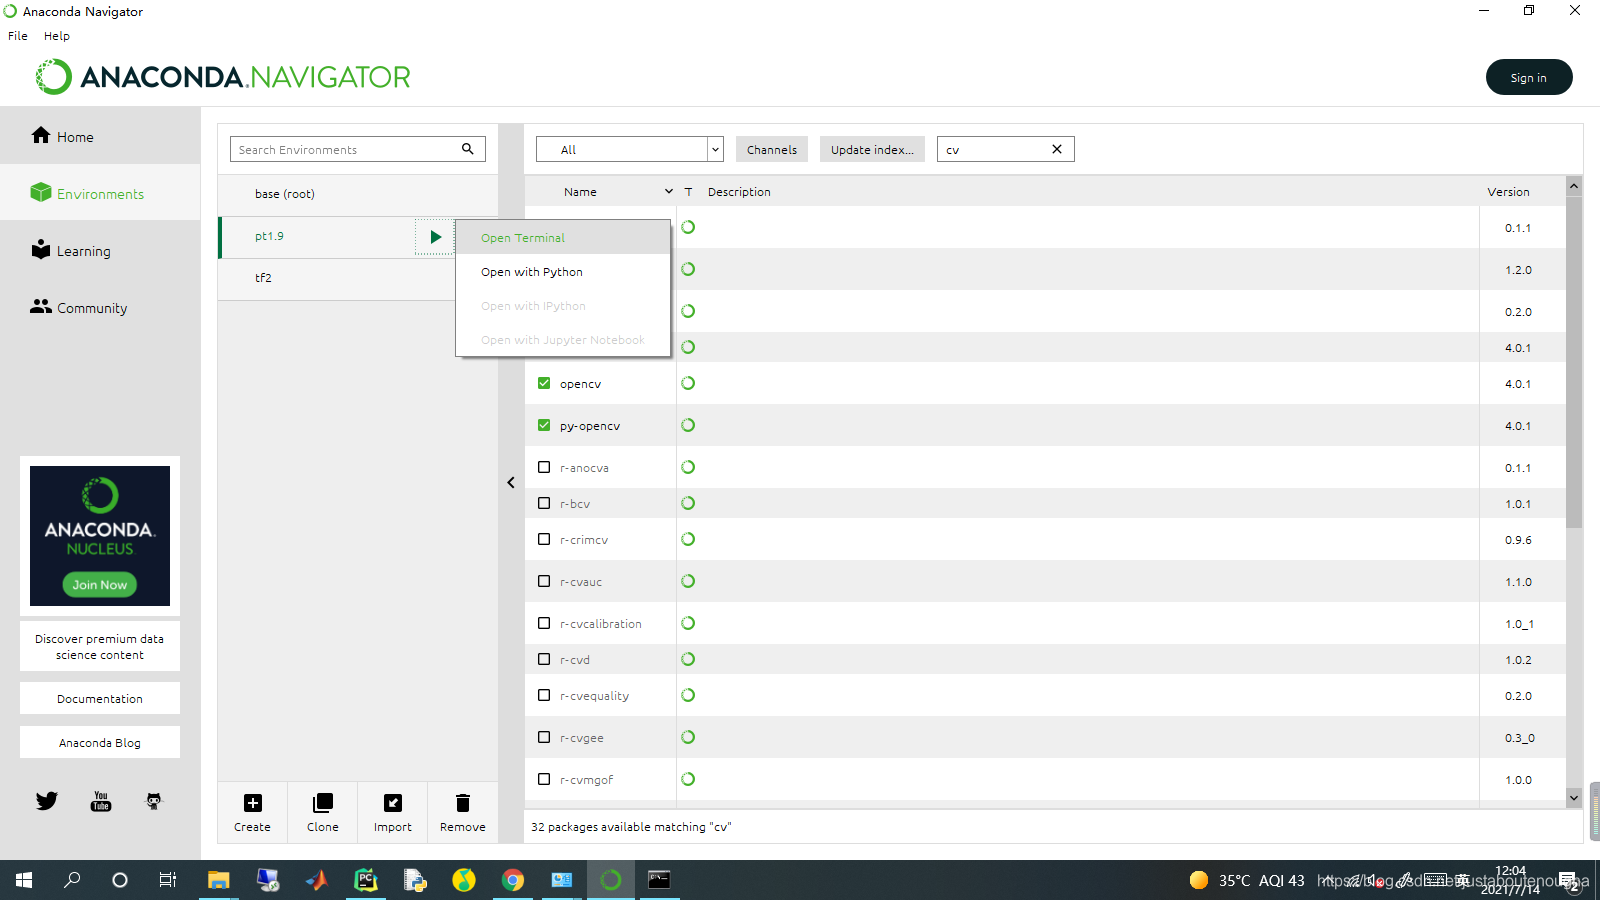Click the status circle icon for opencv

(x=688, y=383)
